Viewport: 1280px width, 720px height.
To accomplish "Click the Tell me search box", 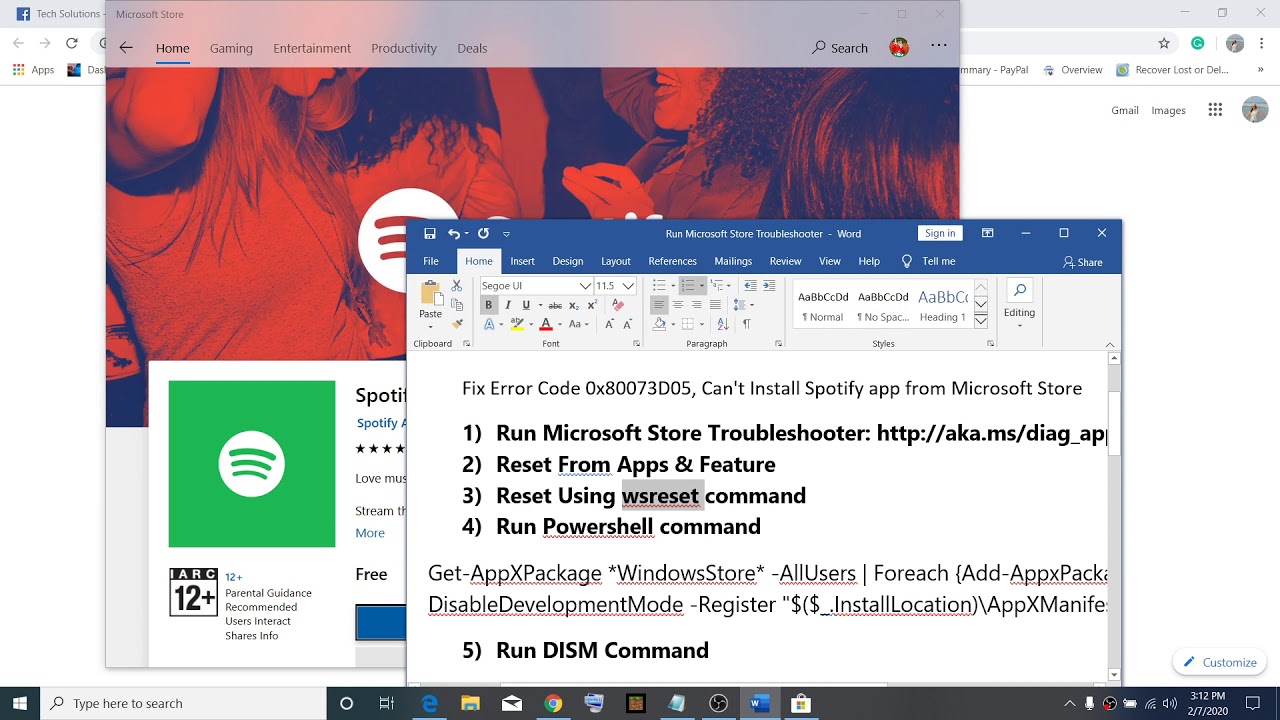I will [x=929, y=261].
